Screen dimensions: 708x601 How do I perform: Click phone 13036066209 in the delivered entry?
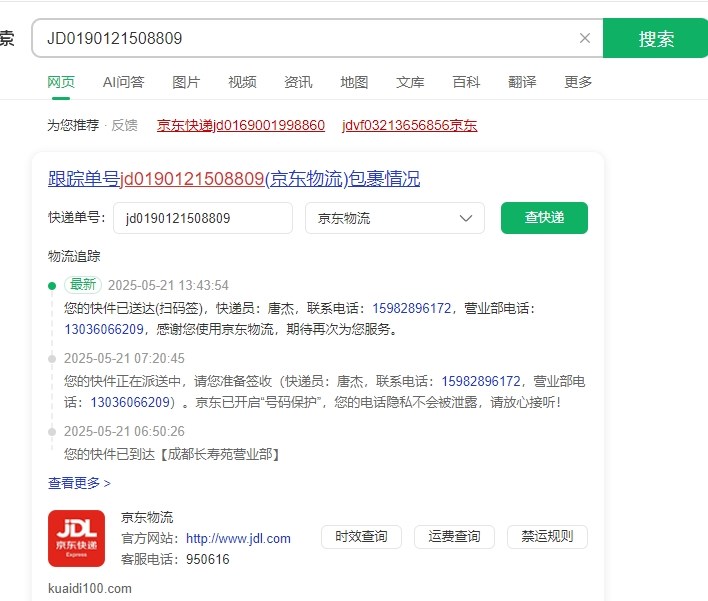pos(104,329)
